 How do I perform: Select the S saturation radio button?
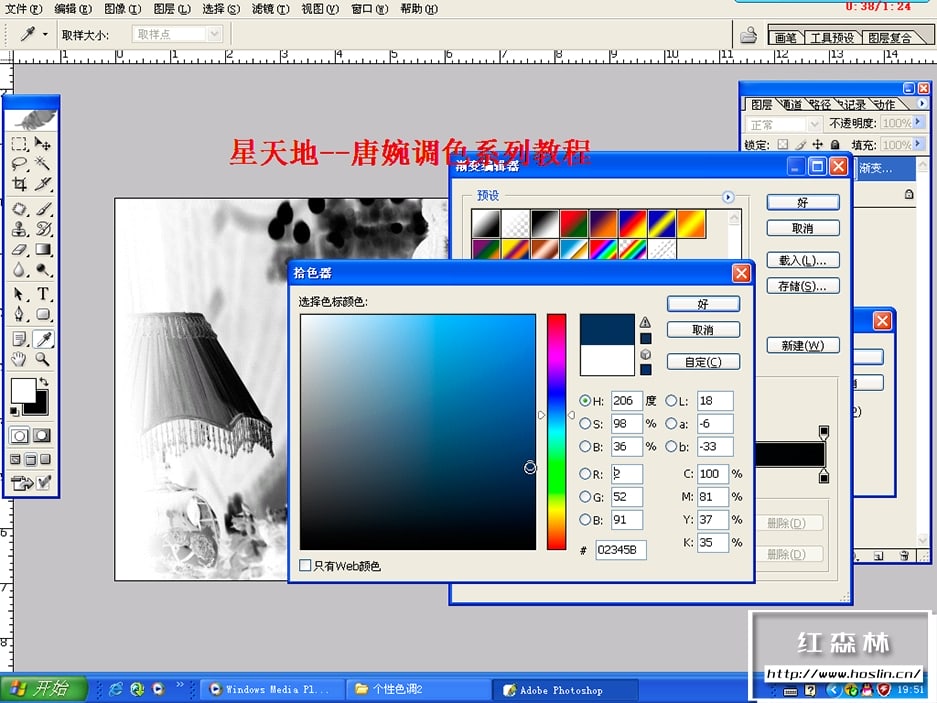click(585, 424)
